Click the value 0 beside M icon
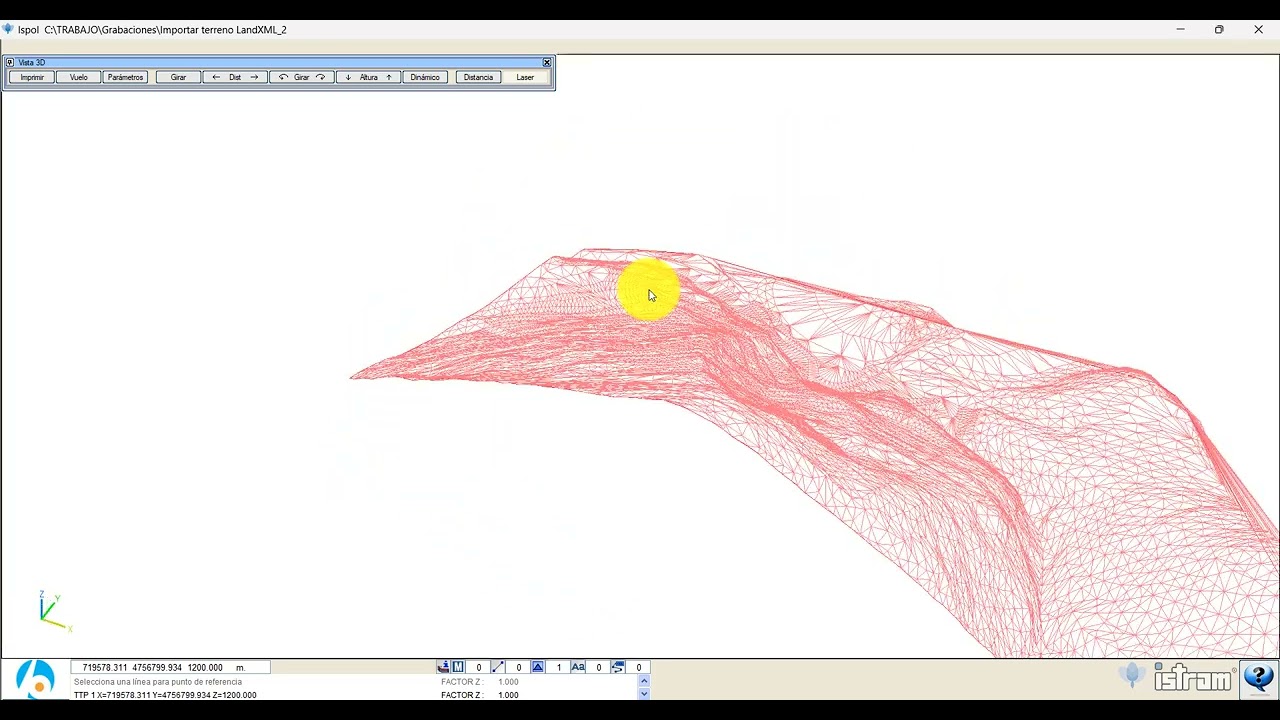Screen dimensions: 1280x720 [478, 667]
